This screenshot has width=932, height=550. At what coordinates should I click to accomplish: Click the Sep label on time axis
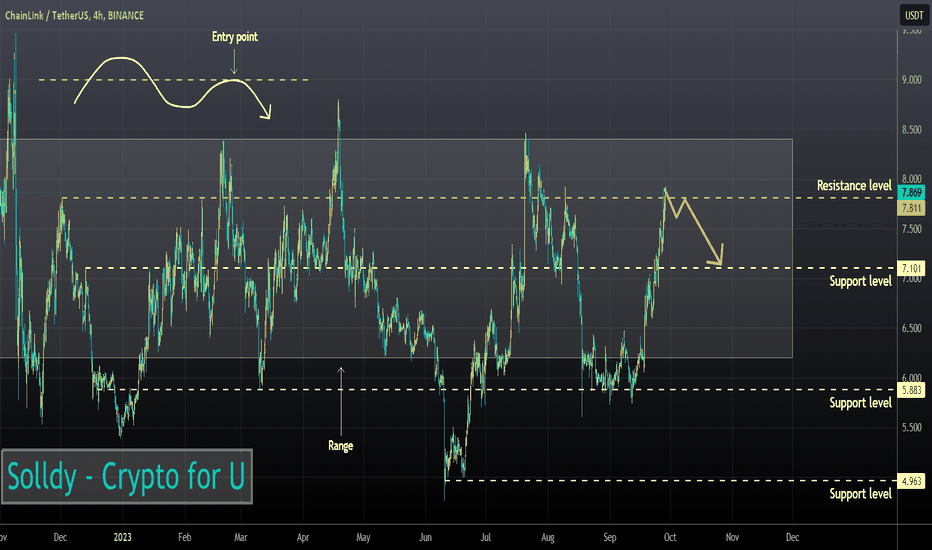[x=610, y=538]
